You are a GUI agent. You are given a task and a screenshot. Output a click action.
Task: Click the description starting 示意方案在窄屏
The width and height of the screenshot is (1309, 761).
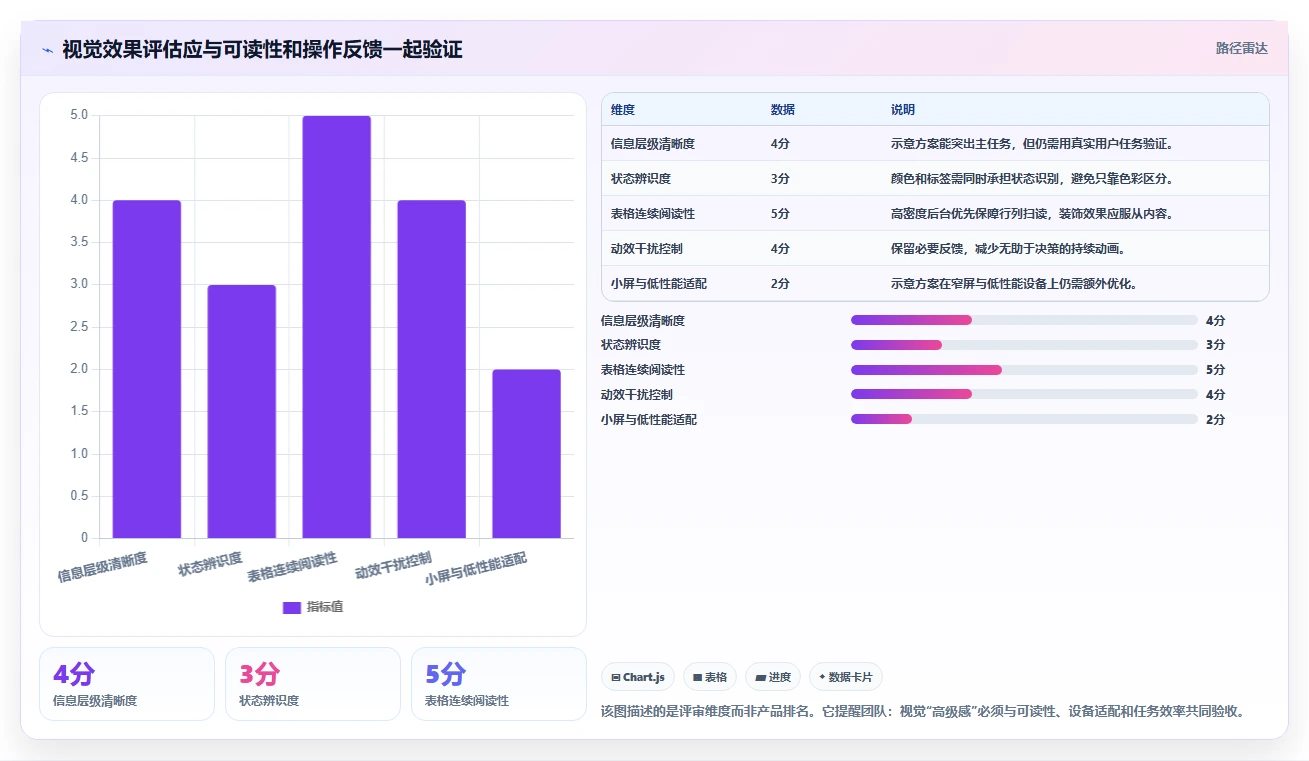(x=1014, y=284)
